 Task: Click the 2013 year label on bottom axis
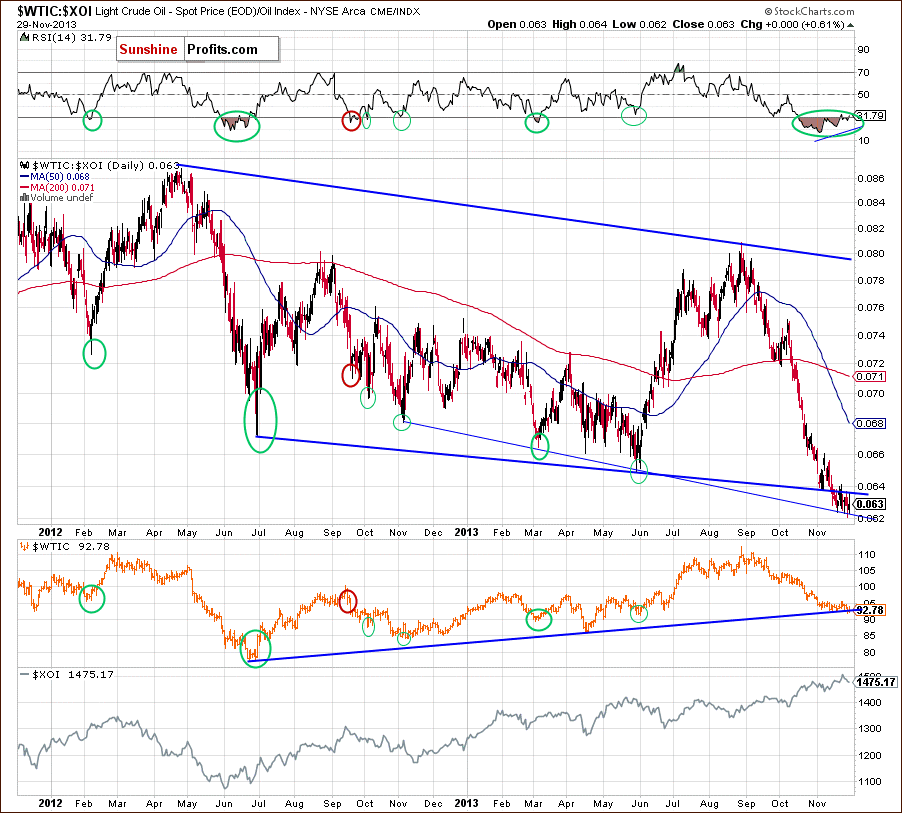click(x=466, y=803)
